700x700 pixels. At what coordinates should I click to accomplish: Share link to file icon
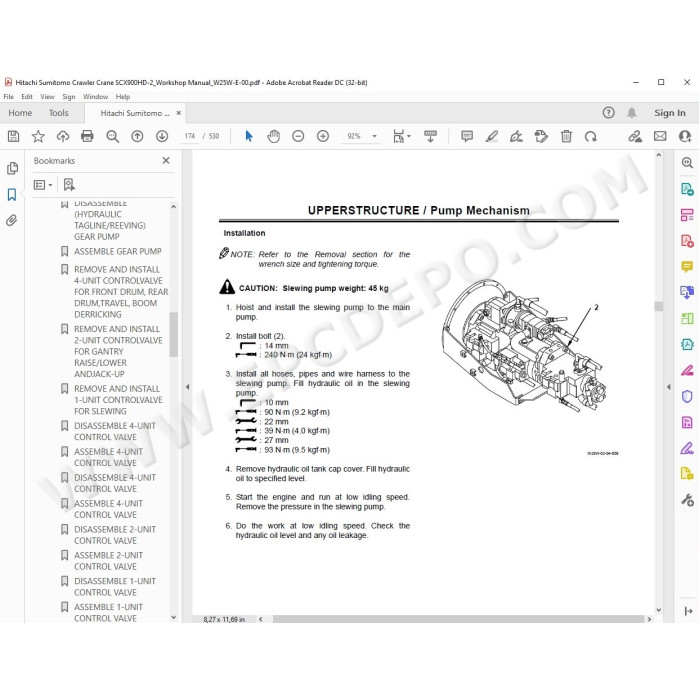635,136
